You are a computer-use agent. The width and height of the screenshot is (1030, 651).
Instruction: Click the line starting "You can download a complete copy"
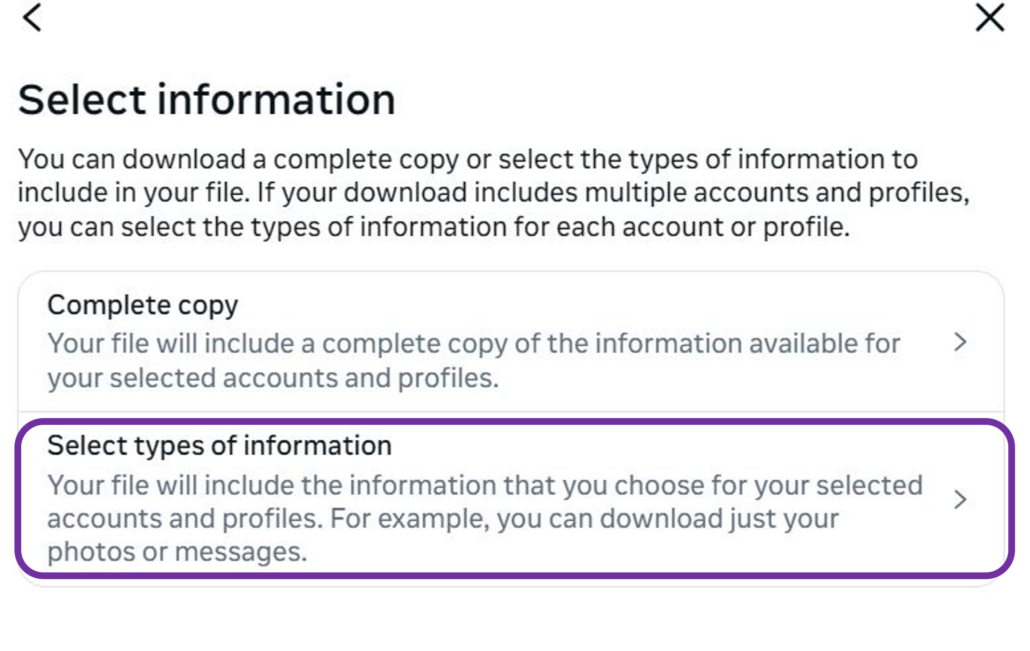tap(468, 160)
